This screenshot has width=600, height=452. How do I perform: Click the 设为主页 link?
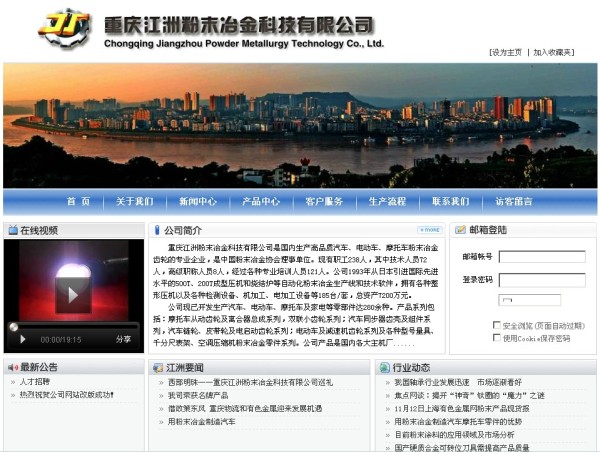point(507,52)
